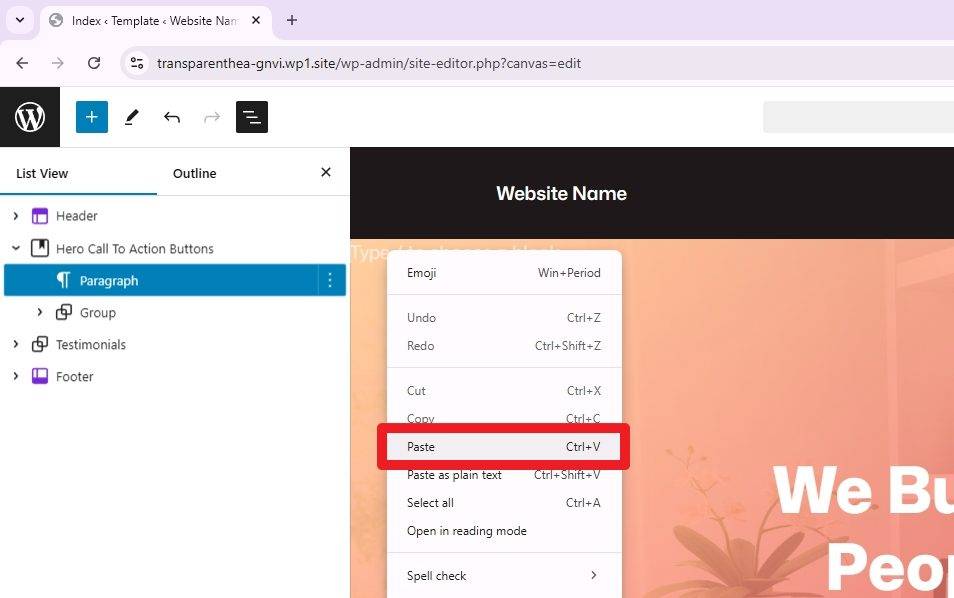Toggle the List View toolbar icon
Image resolution: width=954 pixels, height=598 pixels.
pos(251,117)
